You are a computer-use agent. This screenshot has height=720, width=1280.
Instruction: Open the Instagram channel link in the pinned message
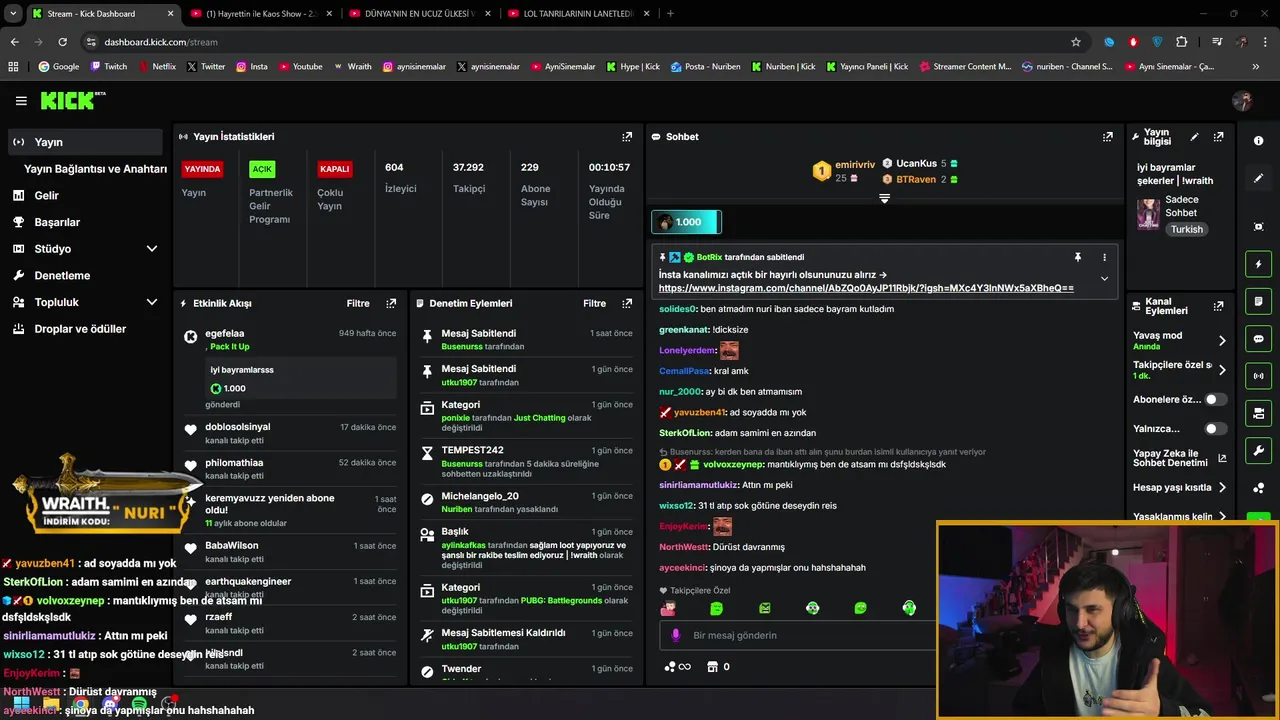866,288
